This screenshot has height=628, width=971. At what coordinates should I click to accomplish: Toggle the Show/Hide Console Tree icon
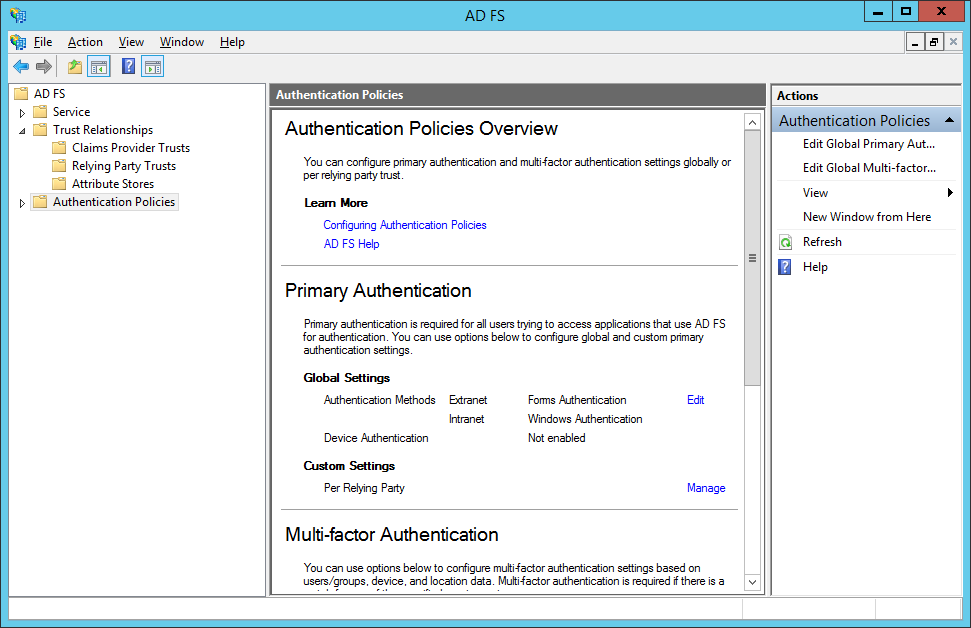(x=98, y=67)
